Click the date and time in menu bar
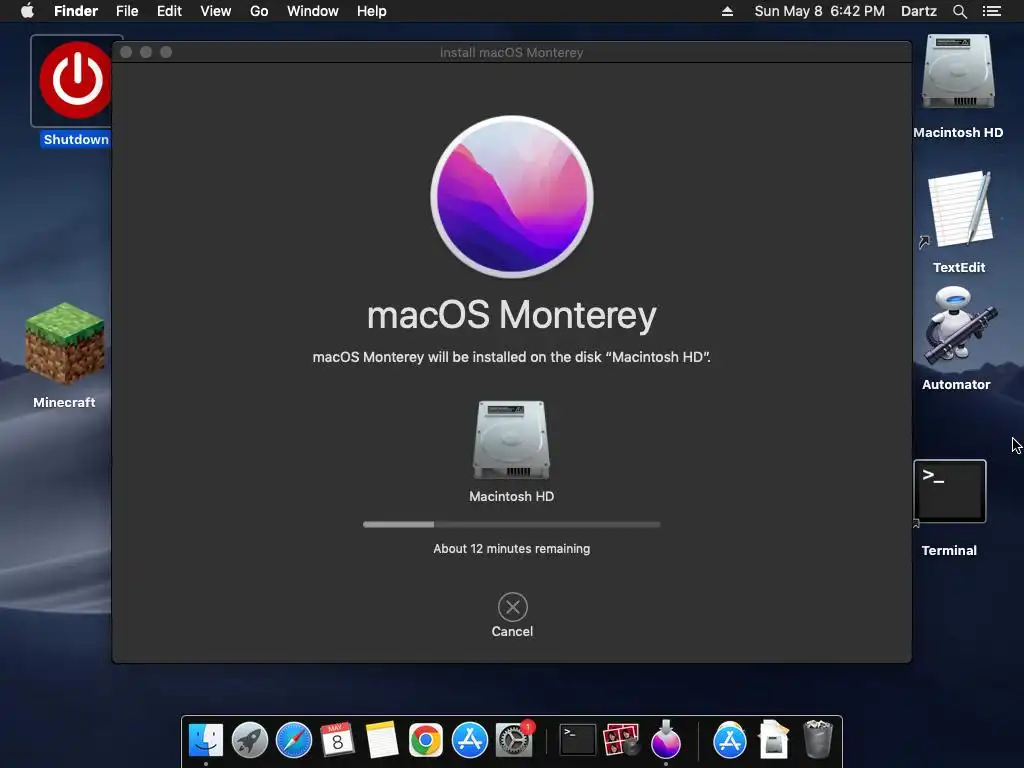The image size is (1024, 768). pos(820,11)
